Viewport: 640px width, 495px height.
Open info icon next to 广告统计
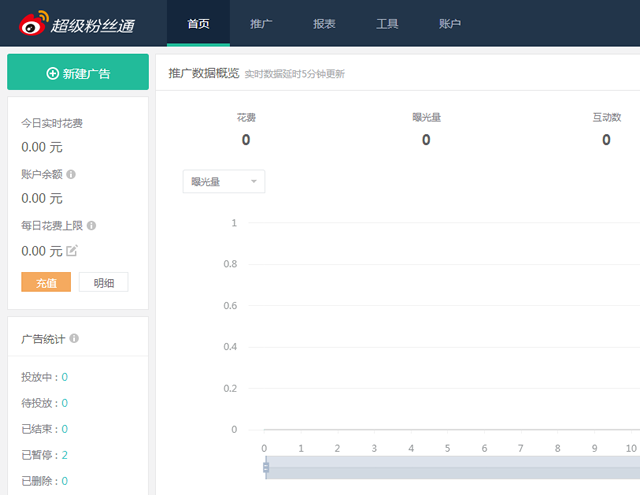coord(74,338)
